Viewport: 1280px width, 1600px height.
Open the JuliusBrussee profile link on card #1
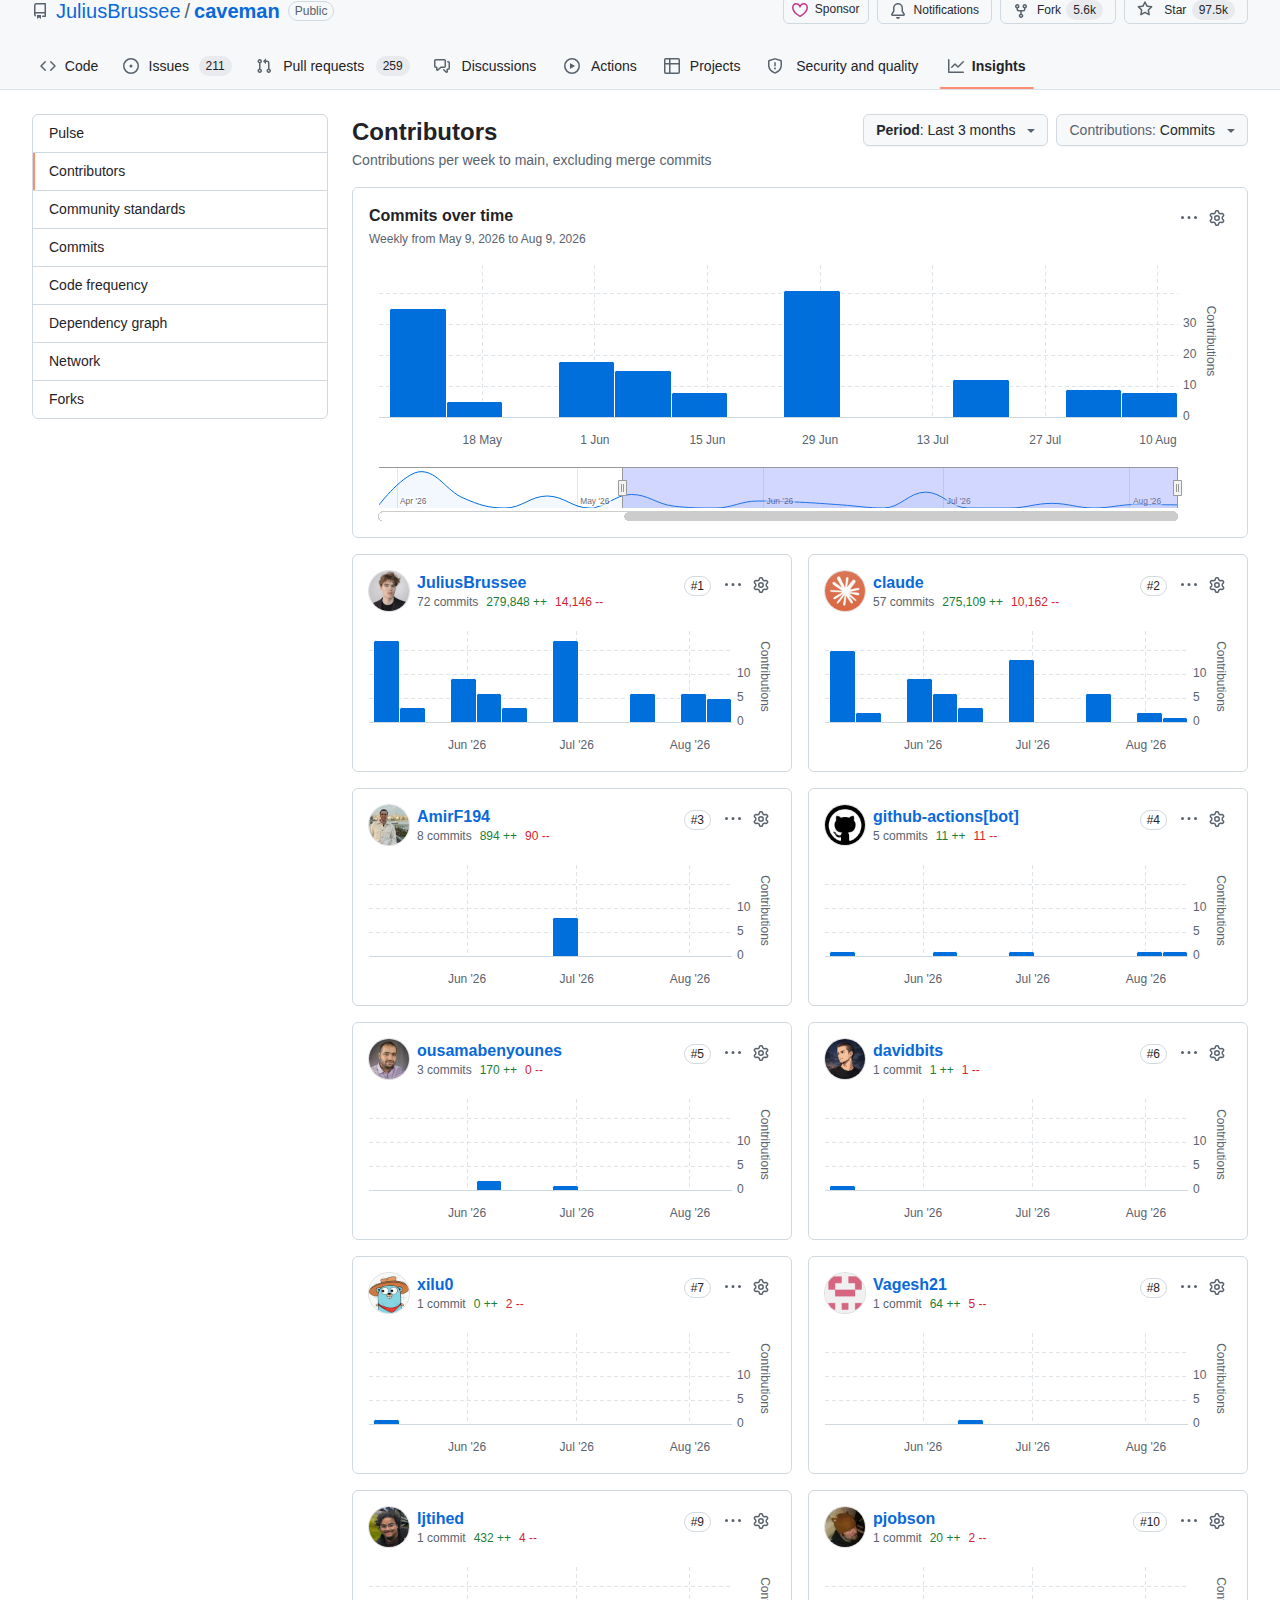point(471,582)
